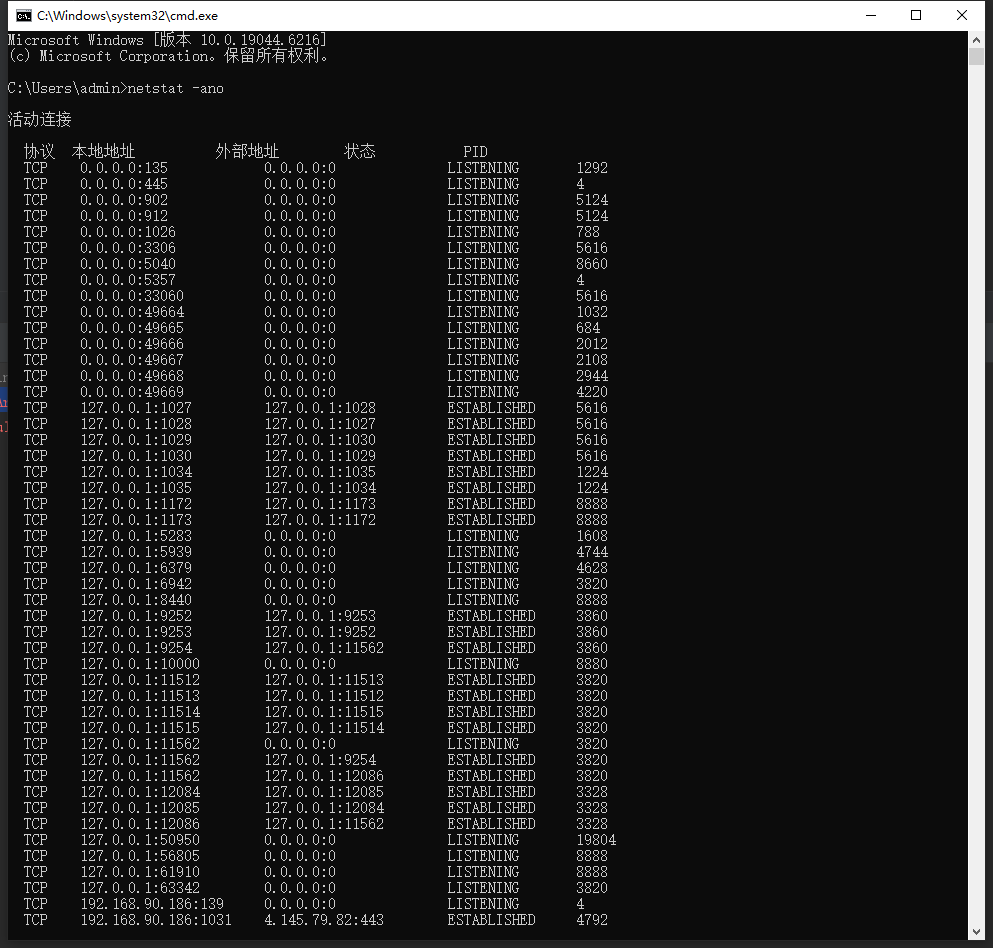Click local address '127.0.0.1:1034'

(x=136, y=472)
